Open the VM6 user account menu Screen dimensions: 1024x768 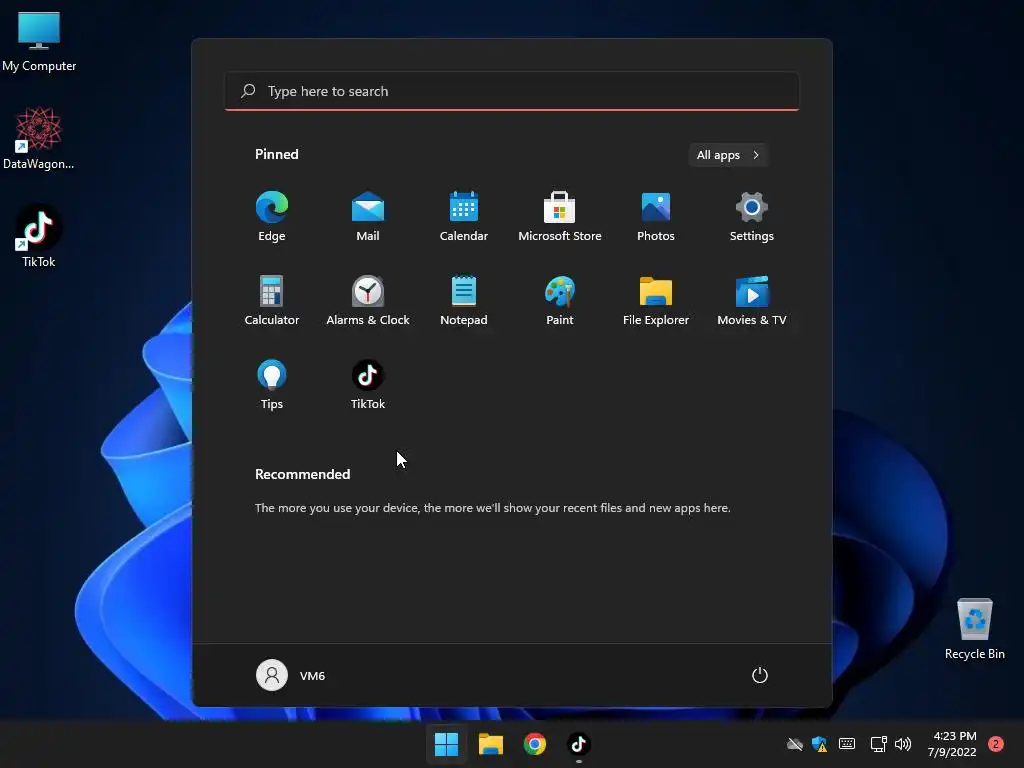(x=291, y=675)
